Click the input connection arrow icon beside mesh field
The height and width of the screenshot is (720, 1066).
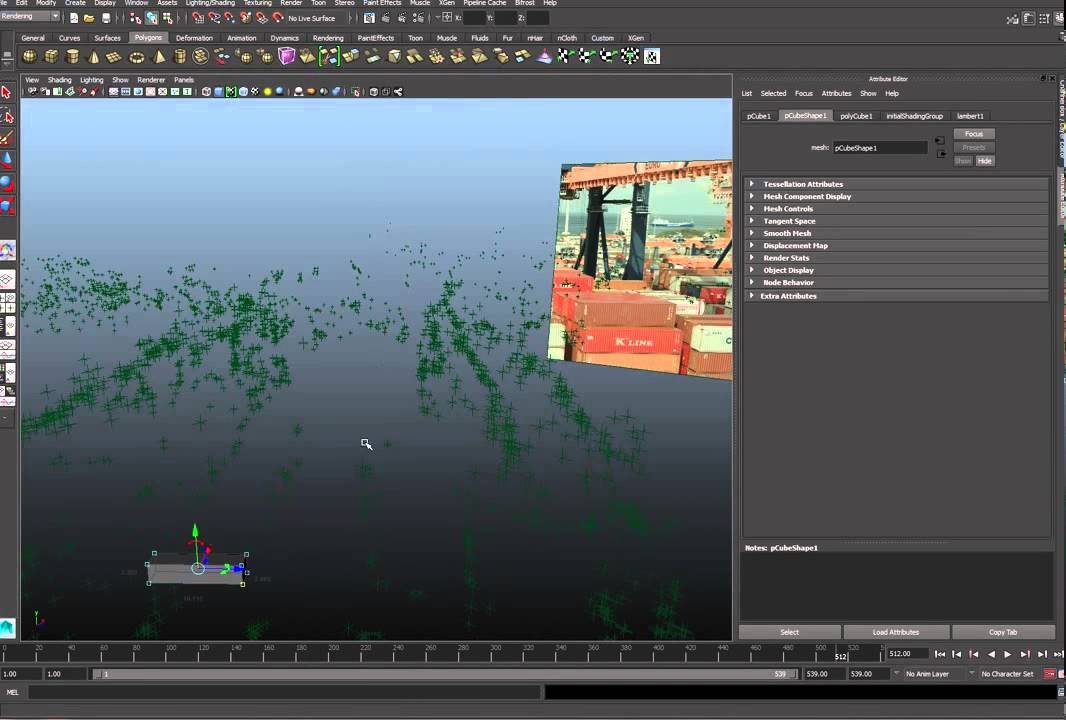(x=940, y=141)
